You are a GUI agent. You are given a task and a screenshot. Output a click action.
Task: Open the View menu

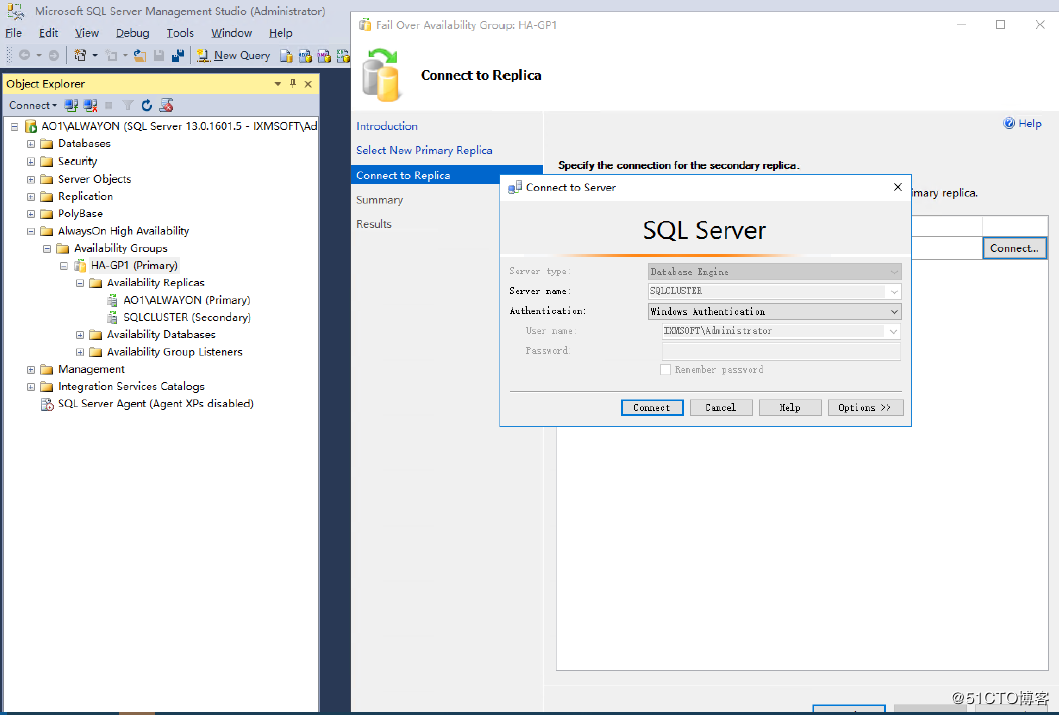click(x=86, y=33)
